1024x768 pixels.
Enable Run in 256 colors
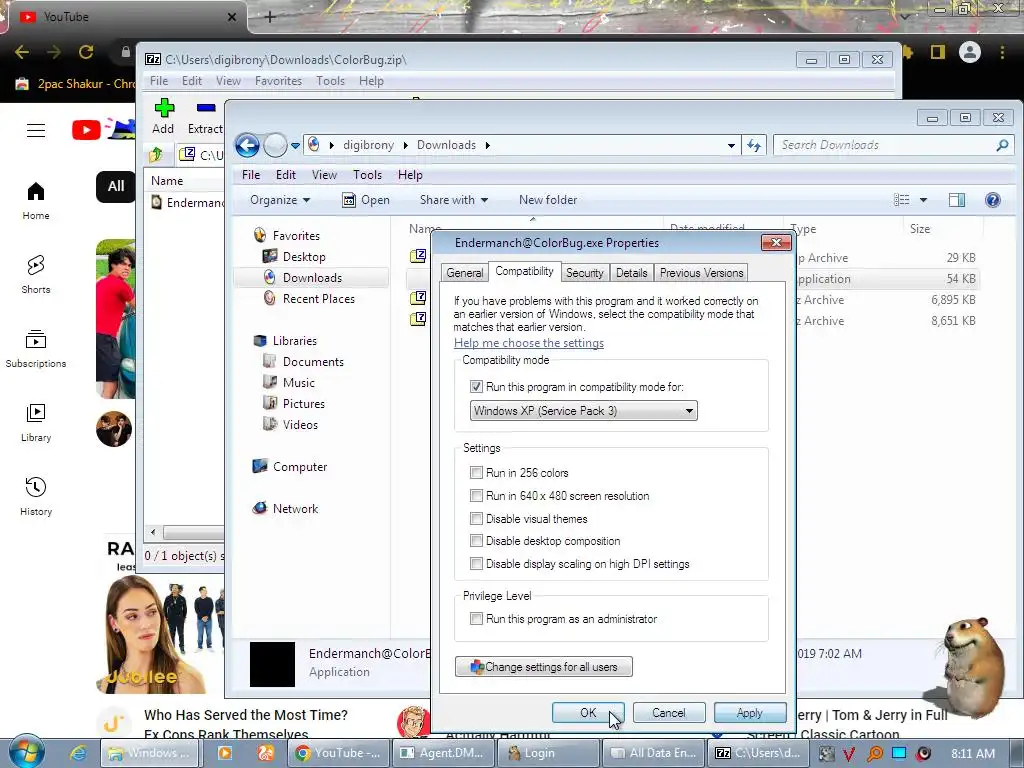(476, 472)
